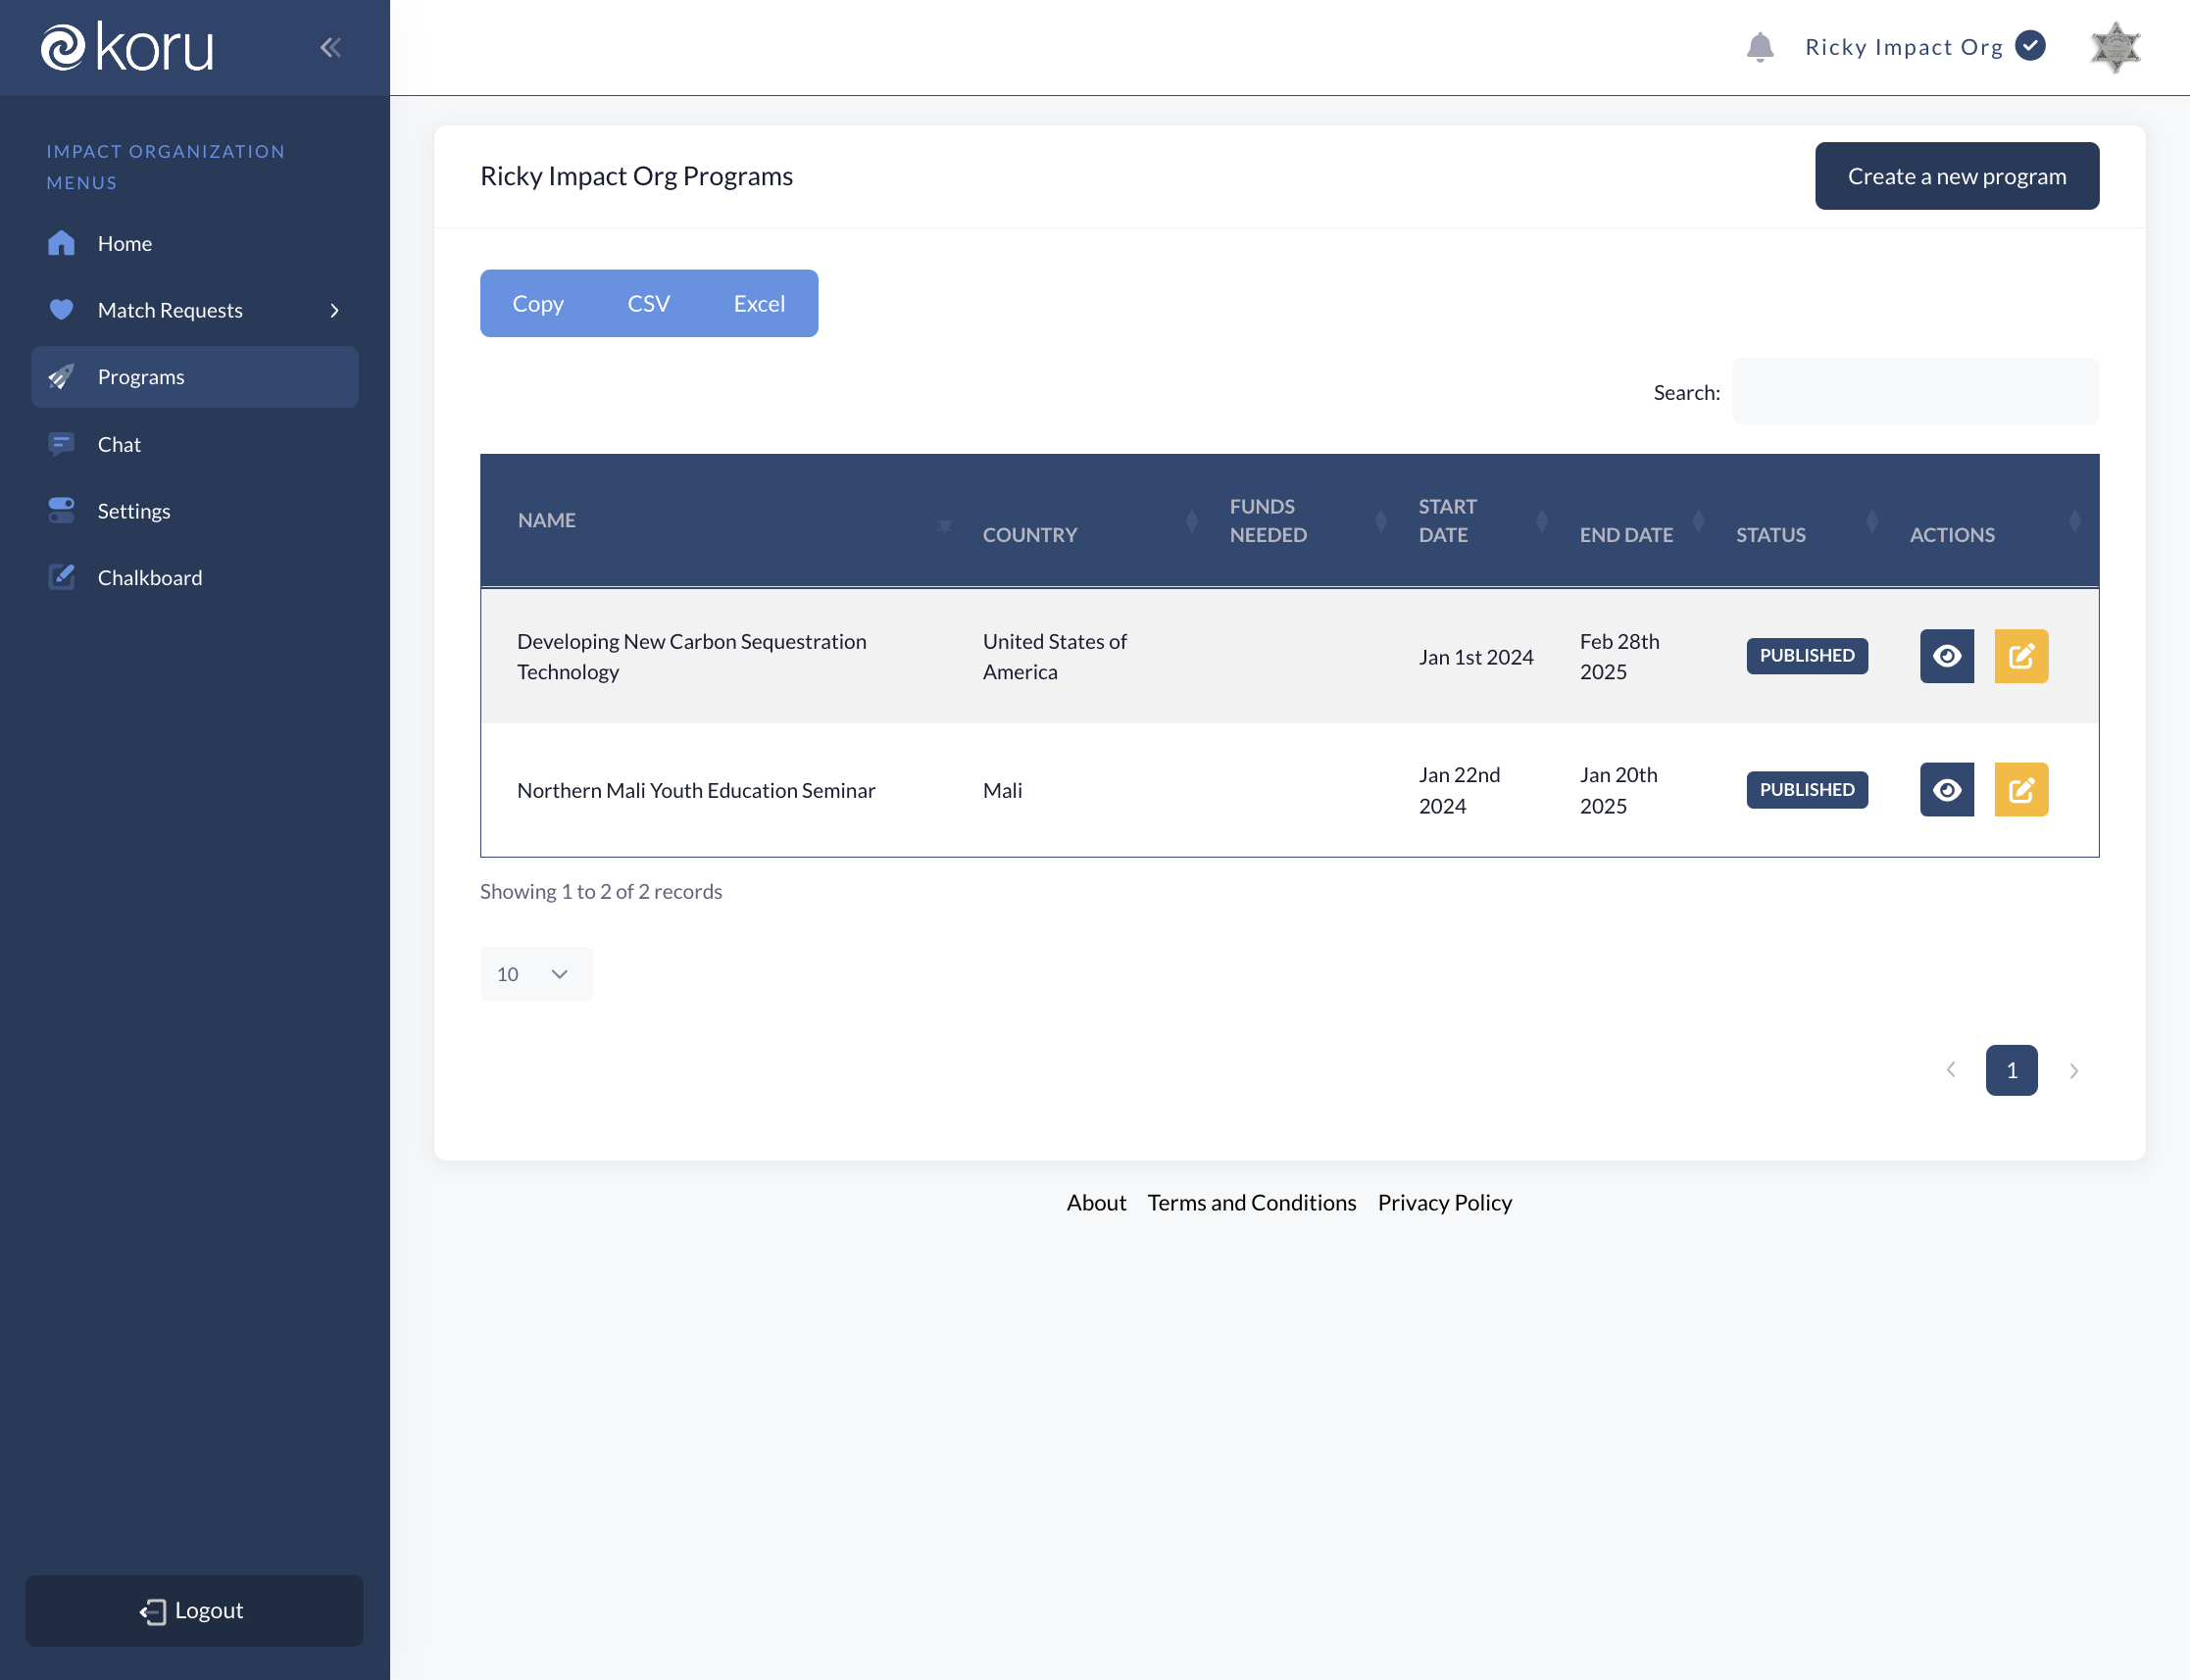Screen dimensions: 2190x1680
Task: Copy the table with the Copy button
Action: 538,303
